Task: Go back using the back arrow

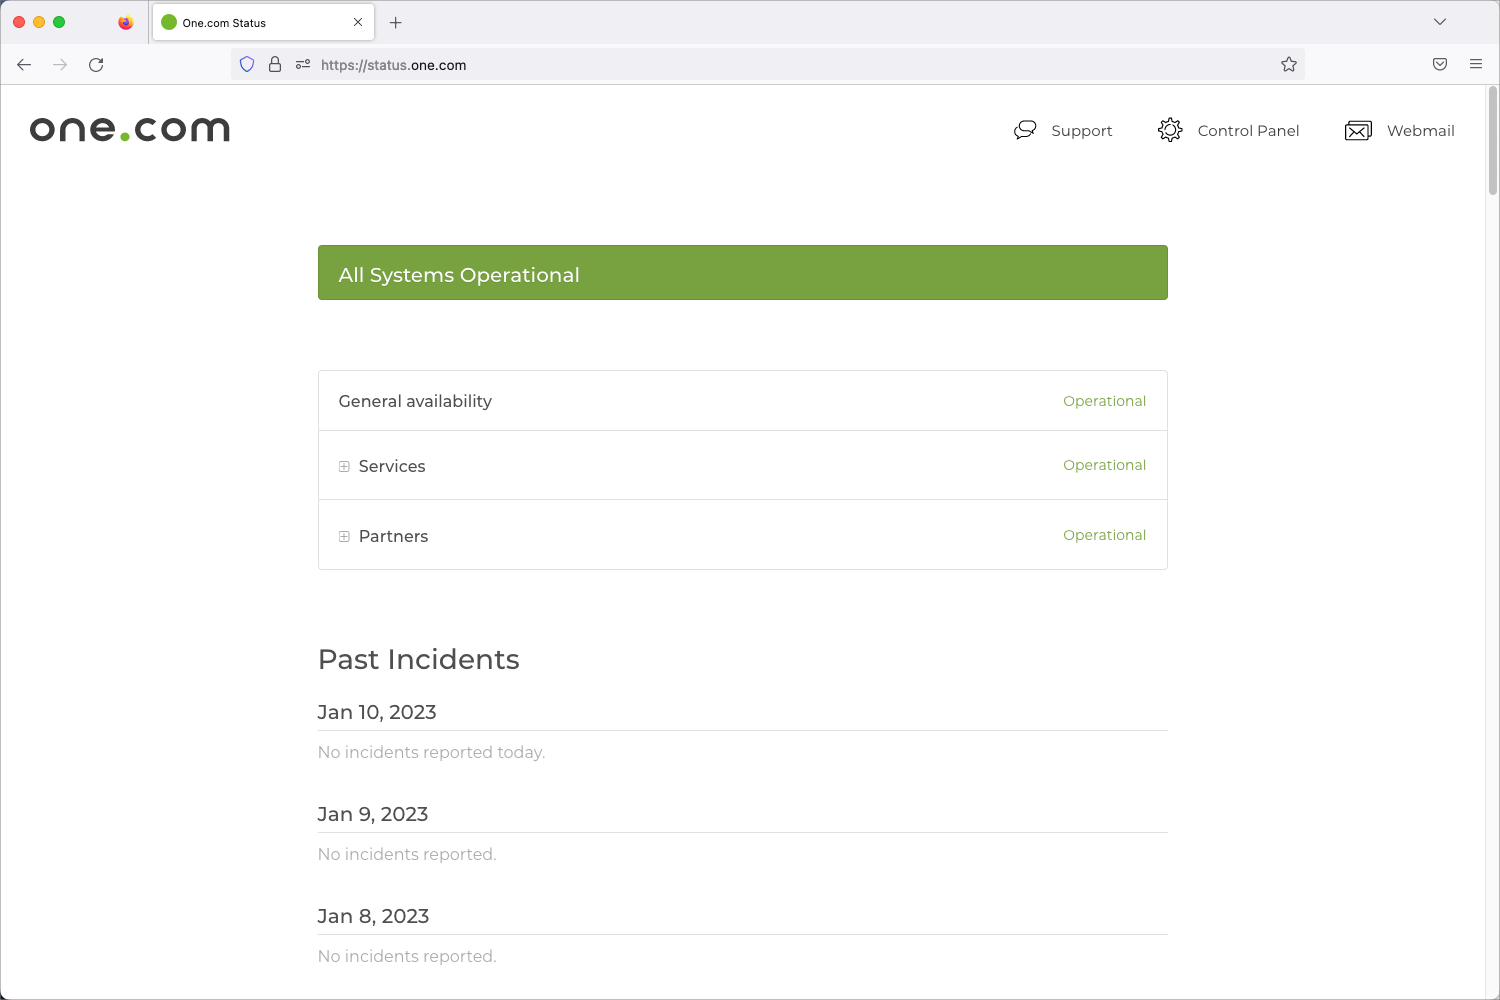Action: [x=24, y=65]
